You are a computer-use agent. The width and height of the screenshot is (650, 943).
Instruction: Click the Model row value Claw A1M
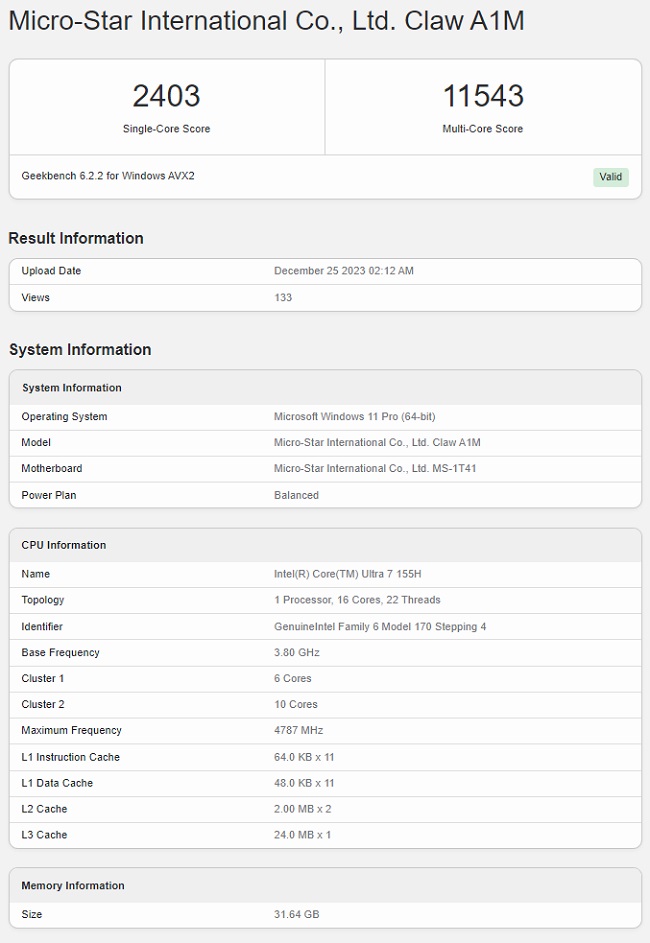pyautogui.click(x=377, y=443)
